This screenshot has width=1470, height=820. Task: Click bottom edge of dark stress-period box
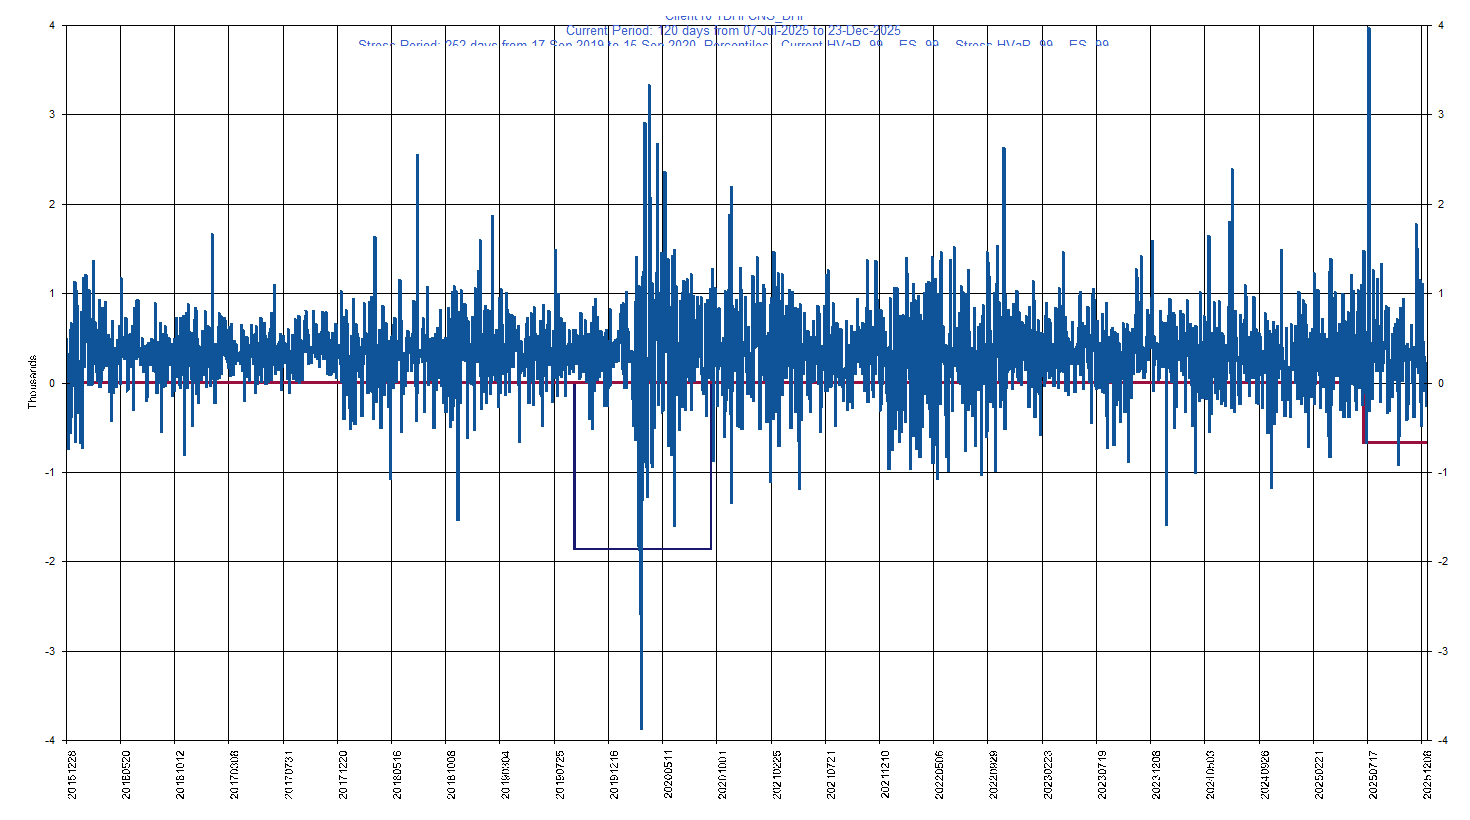[642, 549]
